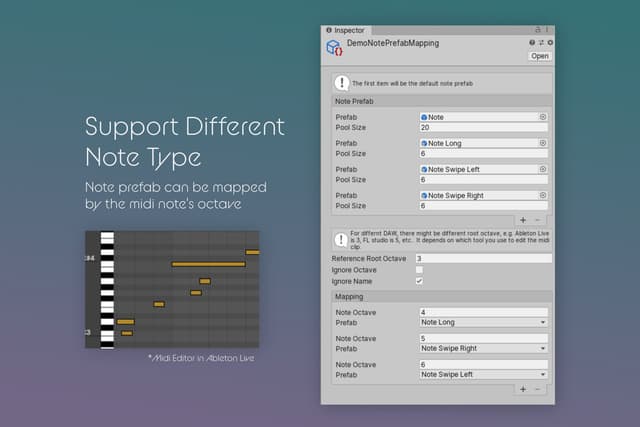Click the warning icon for default note prefab
This screenshot has width=640, height=427.
[x=342, y=83]
